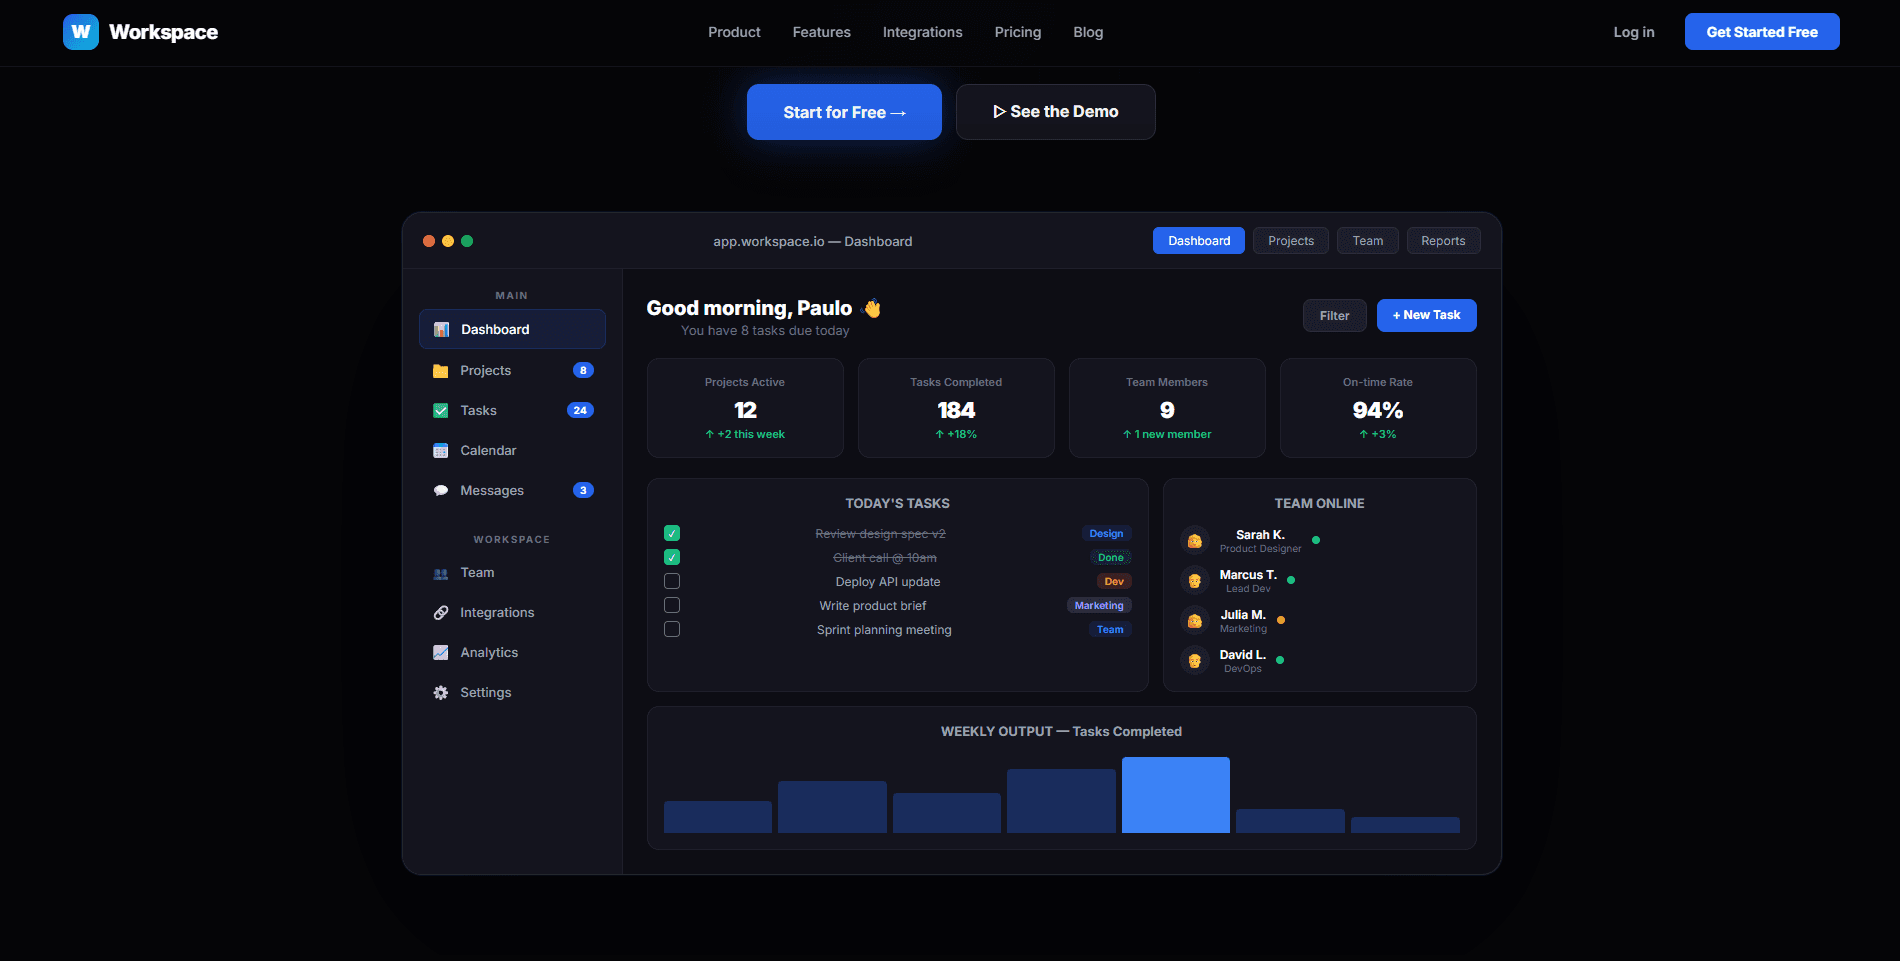Mark Write product brief as done

coord(672,605)
